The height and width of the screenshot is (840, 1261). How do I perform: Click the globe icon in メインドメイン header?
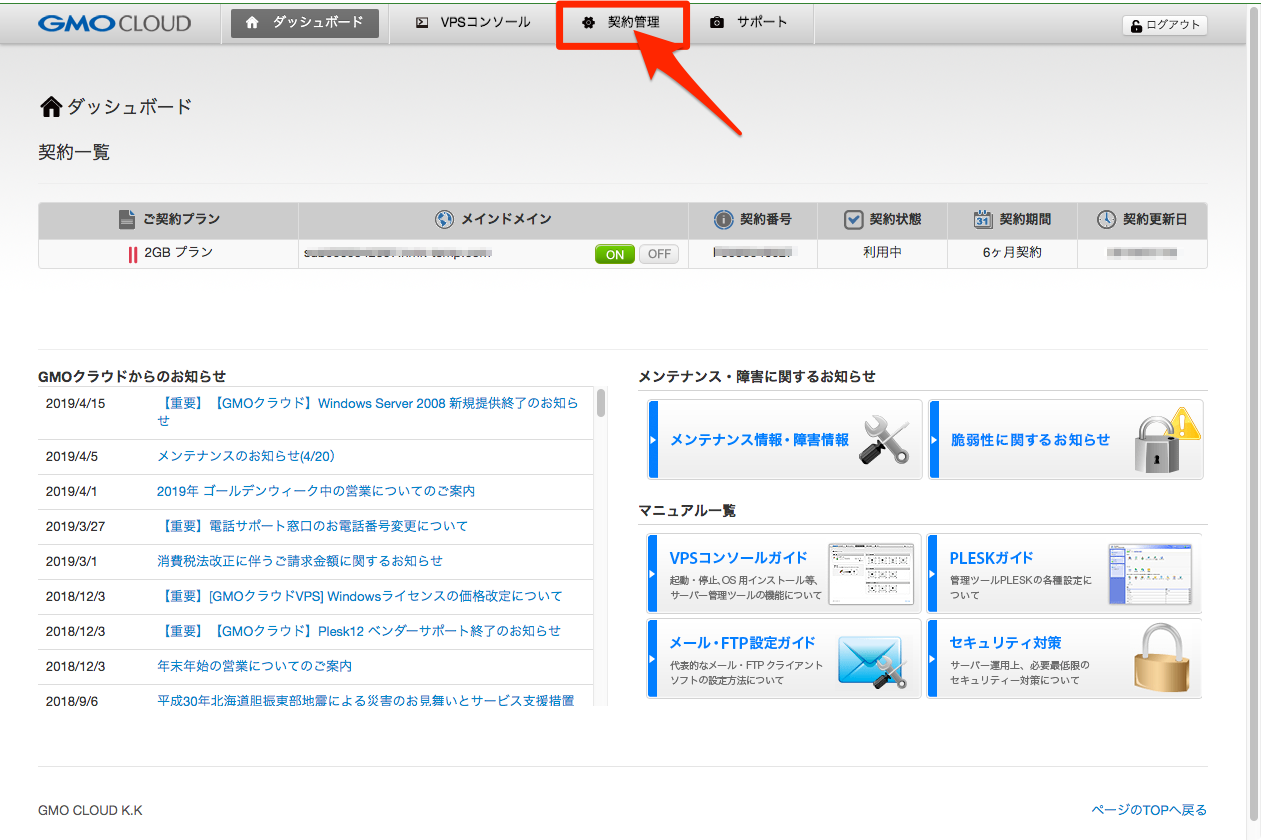tap(444, 220)
